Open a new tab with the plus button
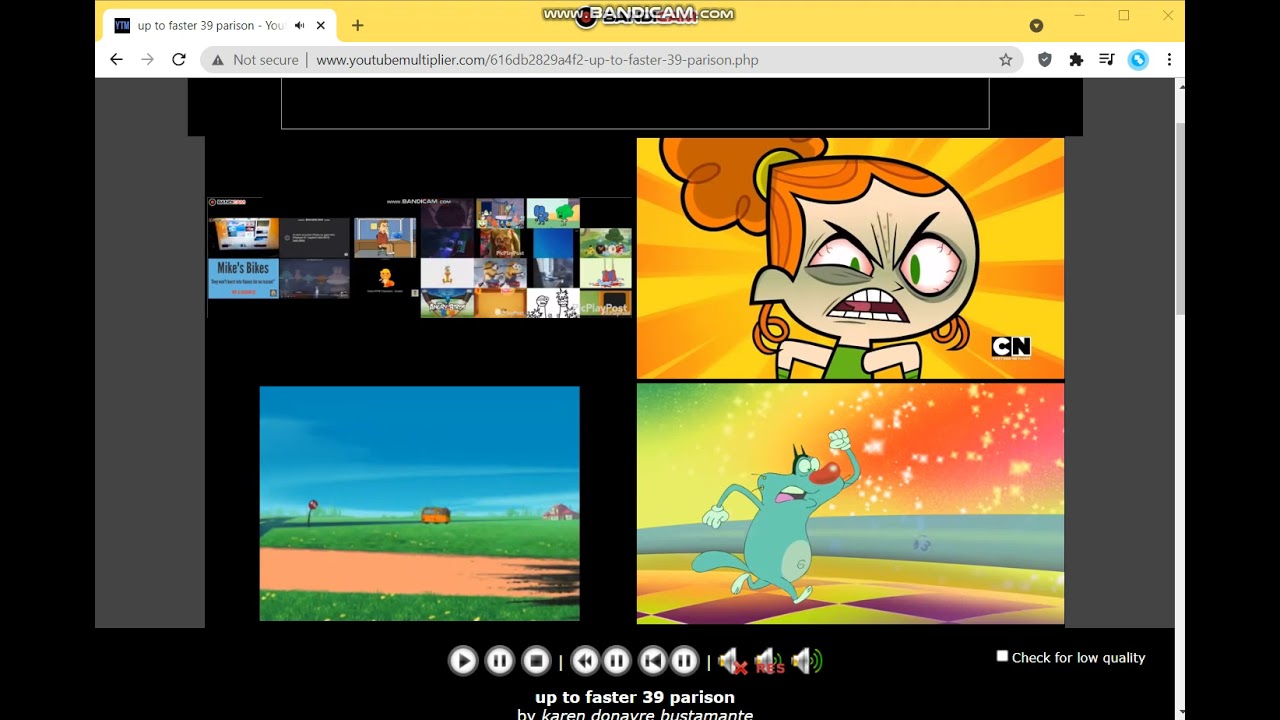 click(x=357, y=25)
